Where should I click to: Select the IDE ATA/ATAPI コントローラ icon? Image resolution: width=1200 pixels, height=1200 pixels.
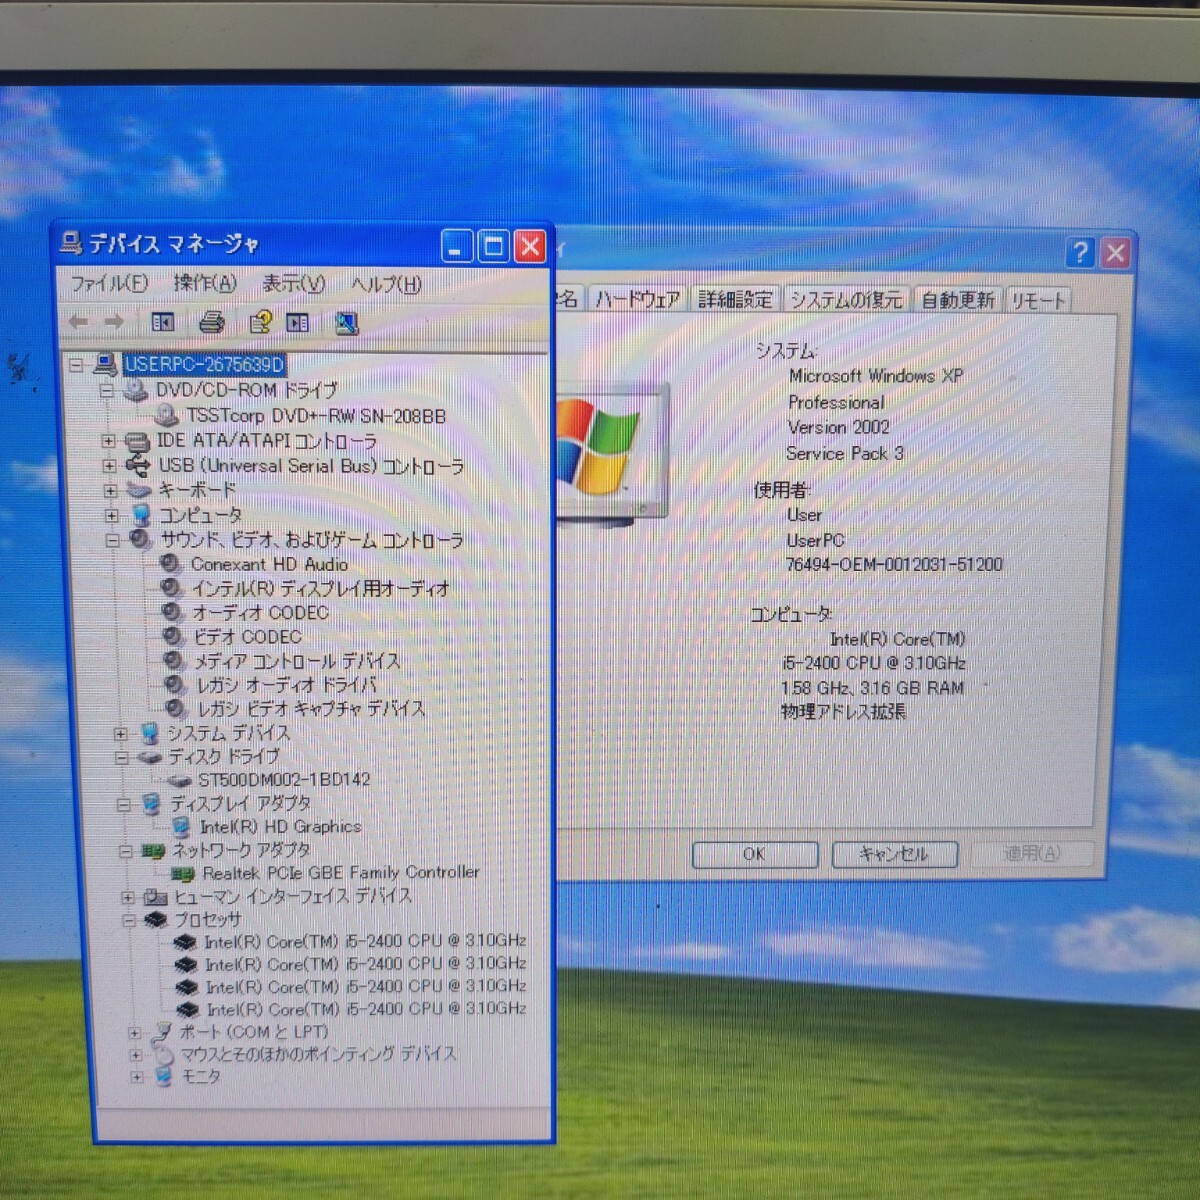point(137,441)
